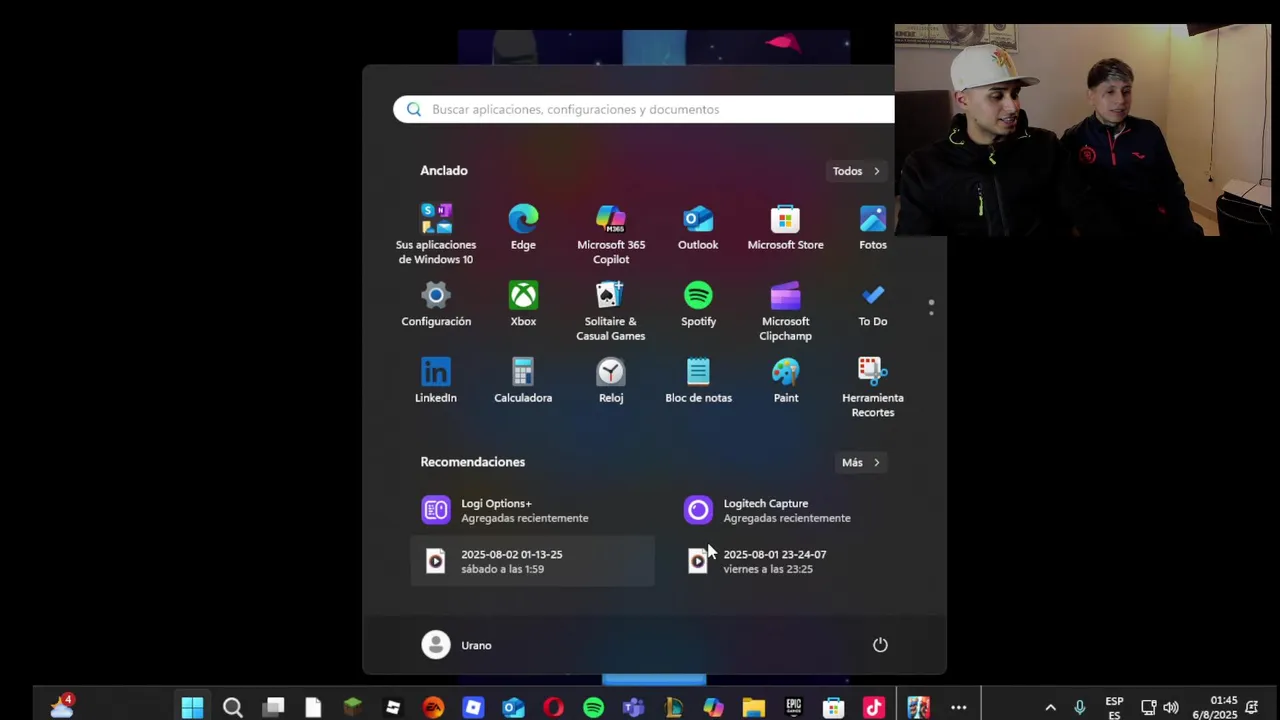Go to next pinned apps page dot
The image size is (1280, 720).
931,313
